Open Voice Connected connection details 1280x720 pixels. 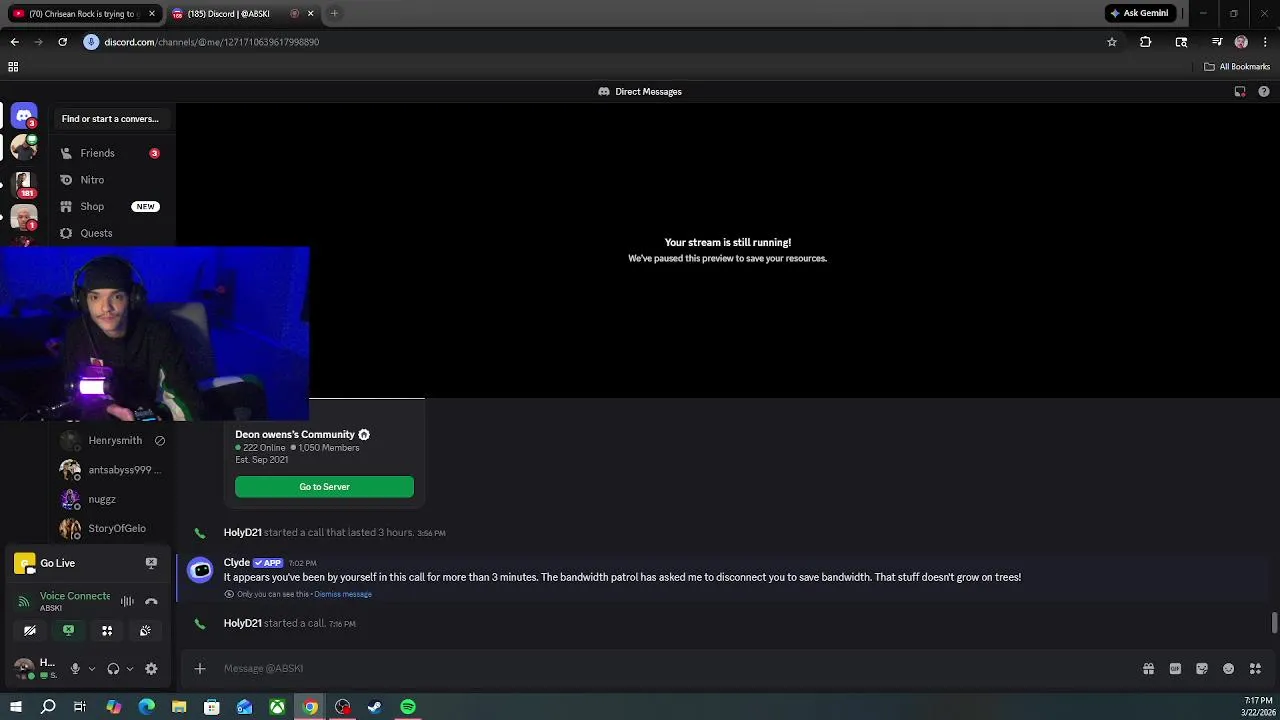(75, 596)
